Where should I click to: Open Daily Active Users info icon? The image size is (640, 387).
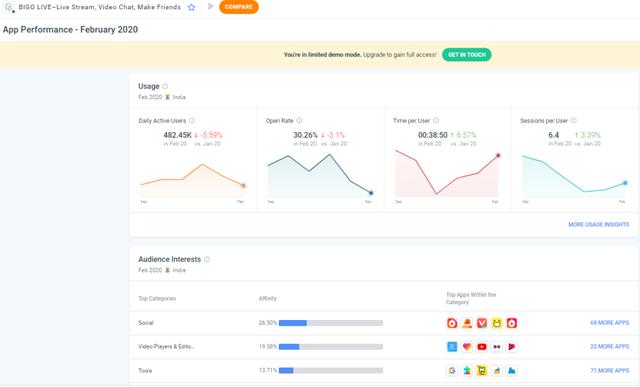(x=192, y=121)
